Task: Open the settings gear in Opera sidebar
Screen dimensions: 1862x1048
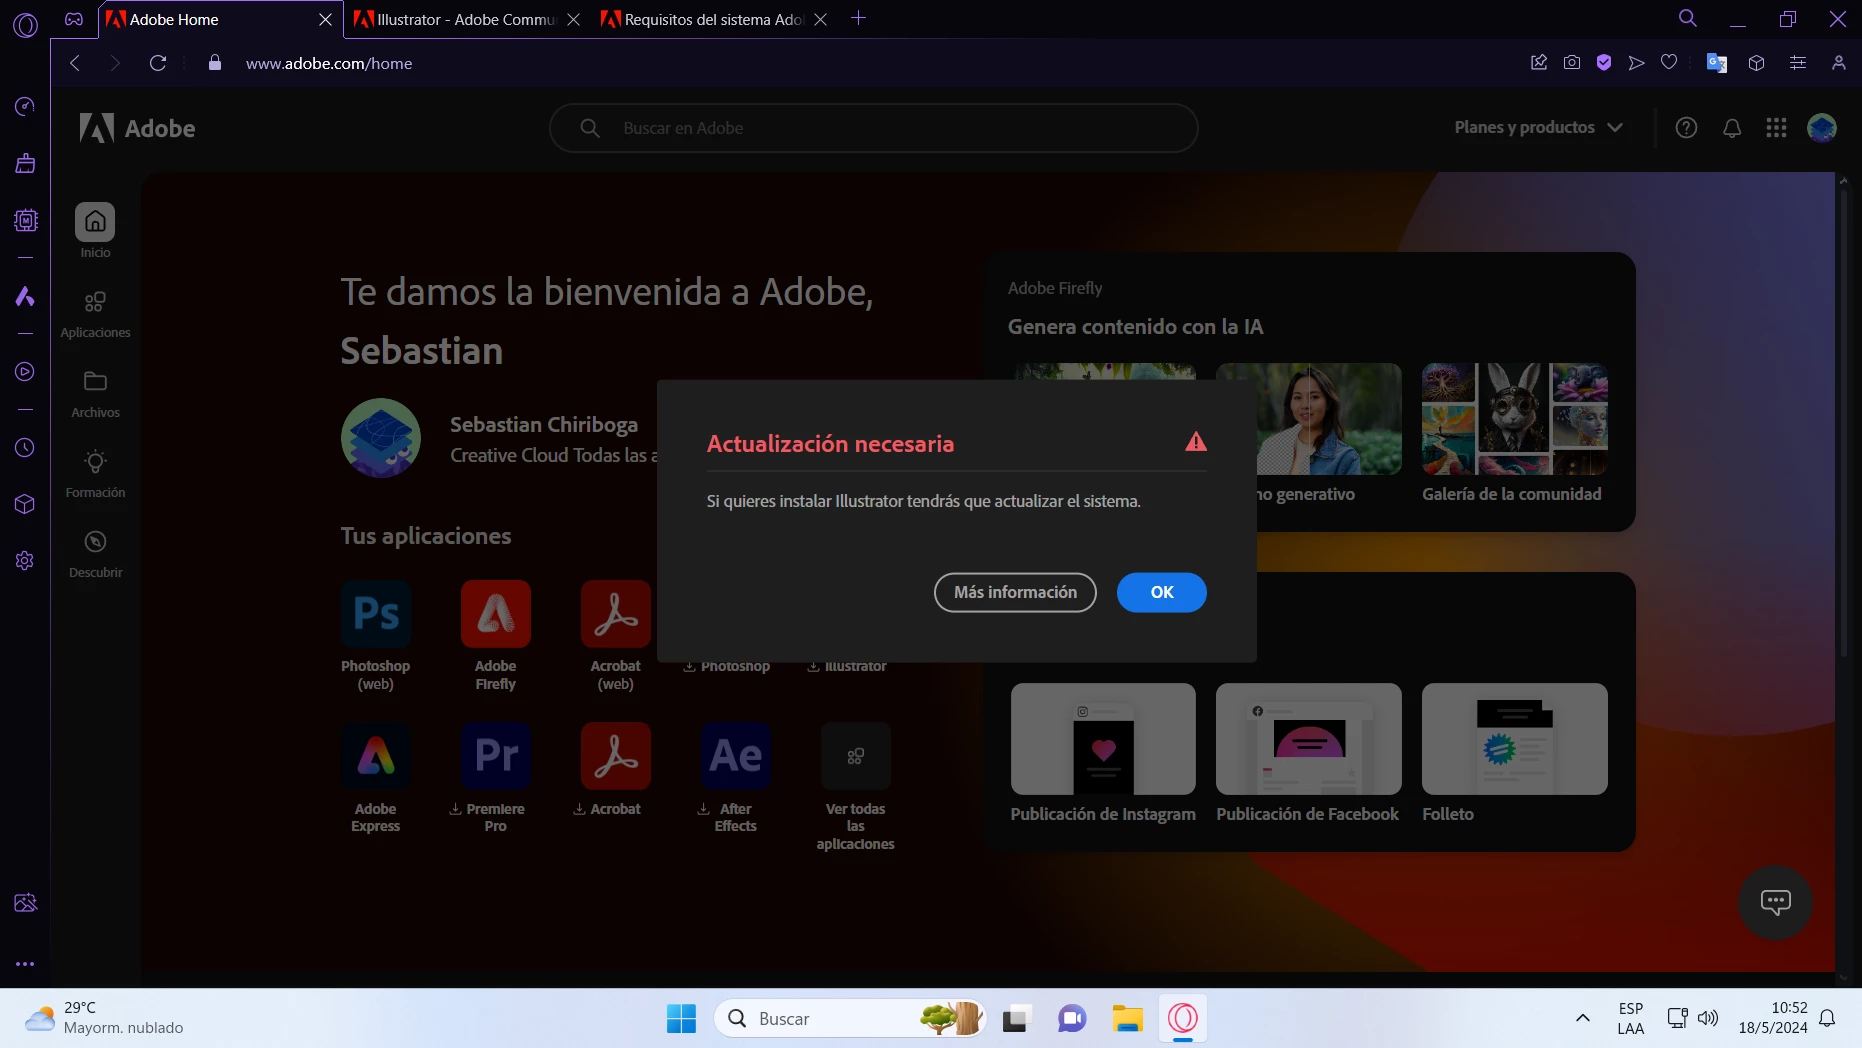Action: (25, 560)
